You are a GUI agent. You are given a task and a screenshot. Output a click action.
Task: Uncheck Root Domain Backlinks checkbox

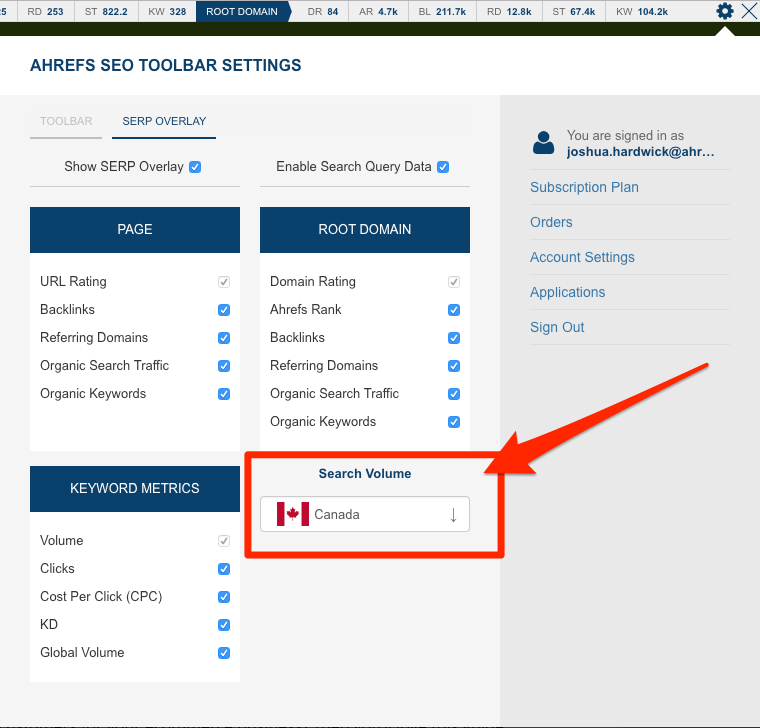(x=454, y=338)
